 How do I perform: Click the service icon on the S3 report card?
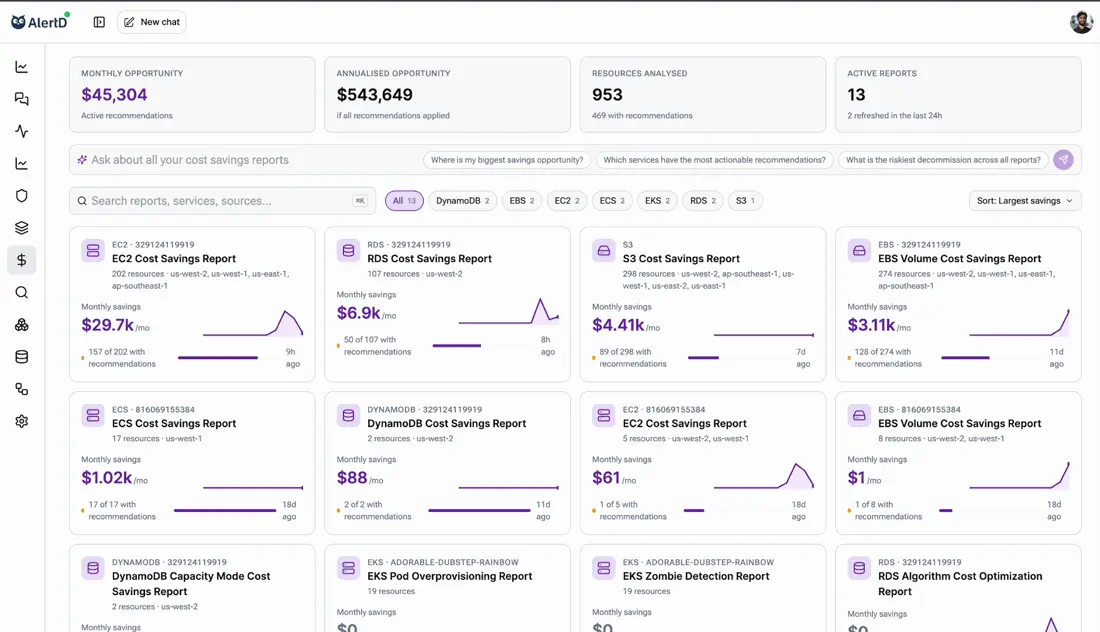[x=603, y=250]
